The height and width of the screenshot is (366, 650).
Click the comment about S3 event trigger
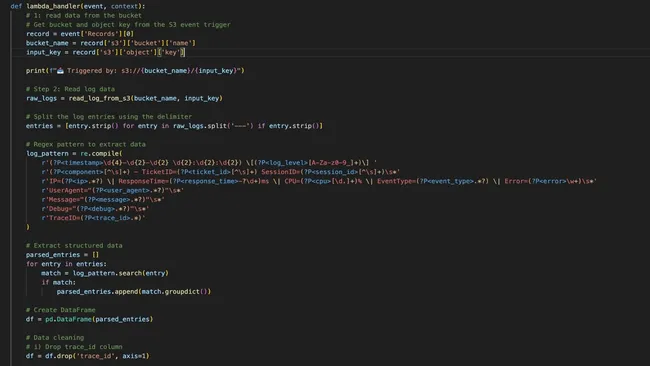128,24
